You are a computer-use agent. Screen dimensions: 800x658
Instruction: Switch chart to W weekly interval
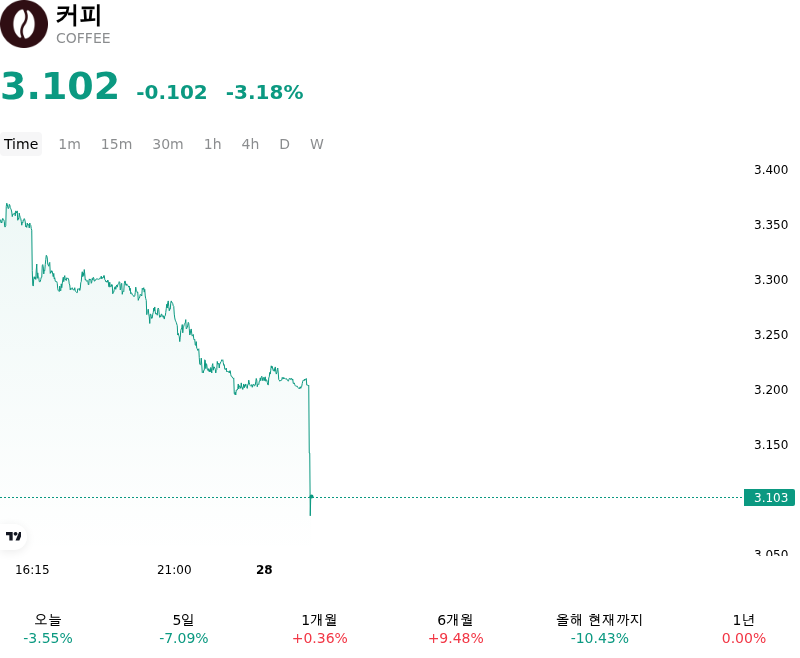click(317, 144)
